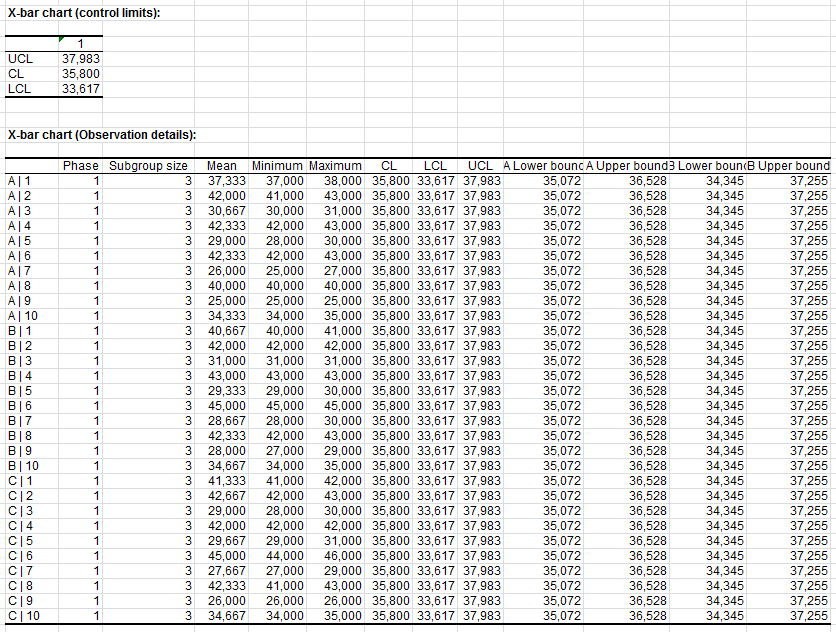Select the row label 'B | 10'
This screenshot has height=632, width=836.
pos(23,465)
